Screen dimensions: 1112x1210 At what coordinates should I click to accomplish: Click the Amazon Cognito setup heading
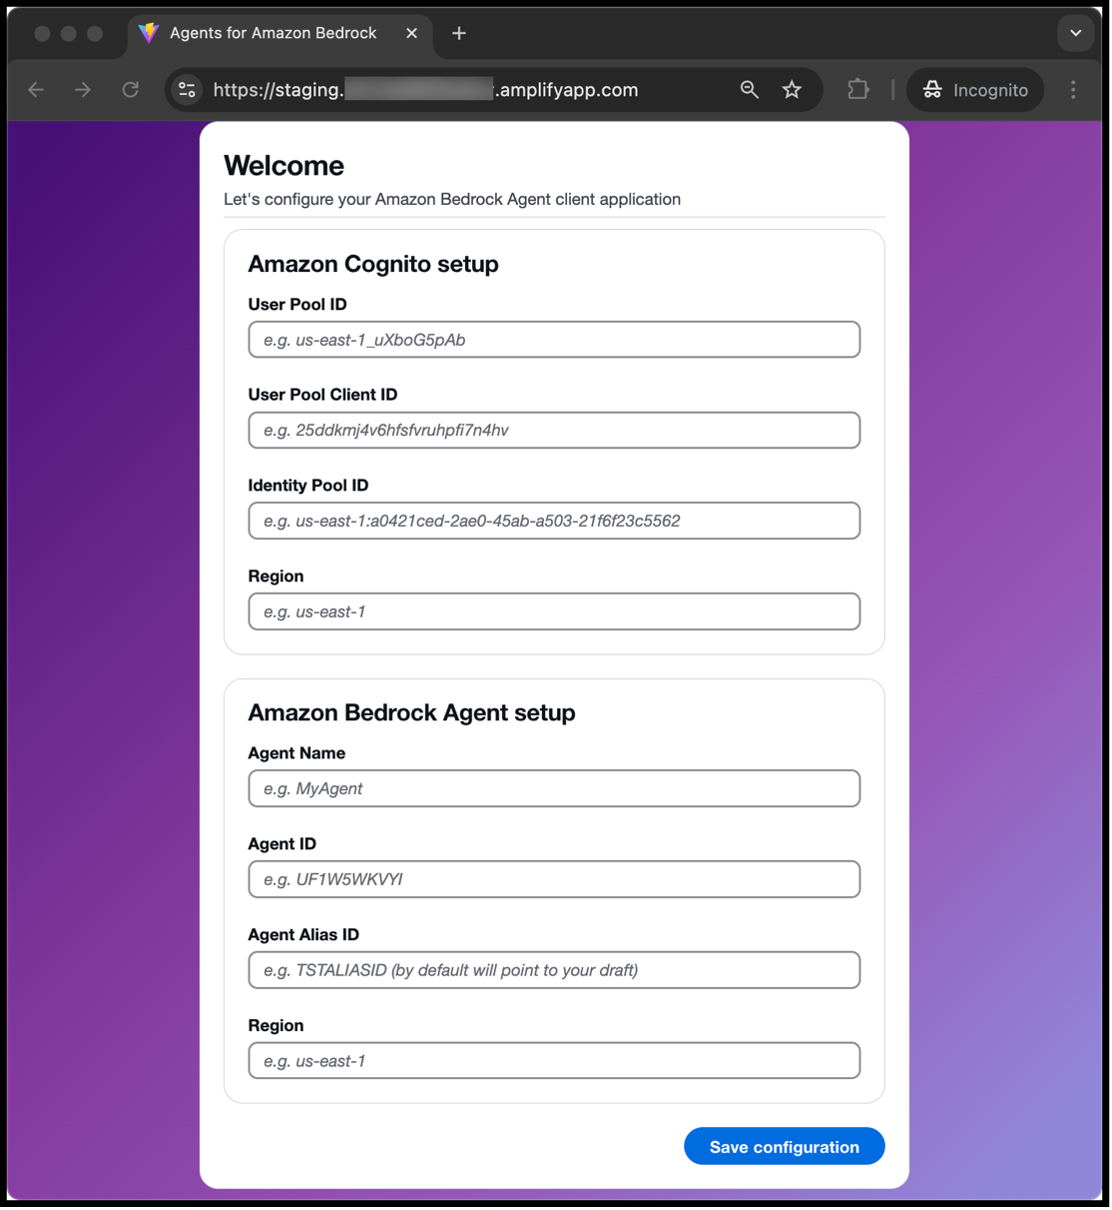(373, 264)
